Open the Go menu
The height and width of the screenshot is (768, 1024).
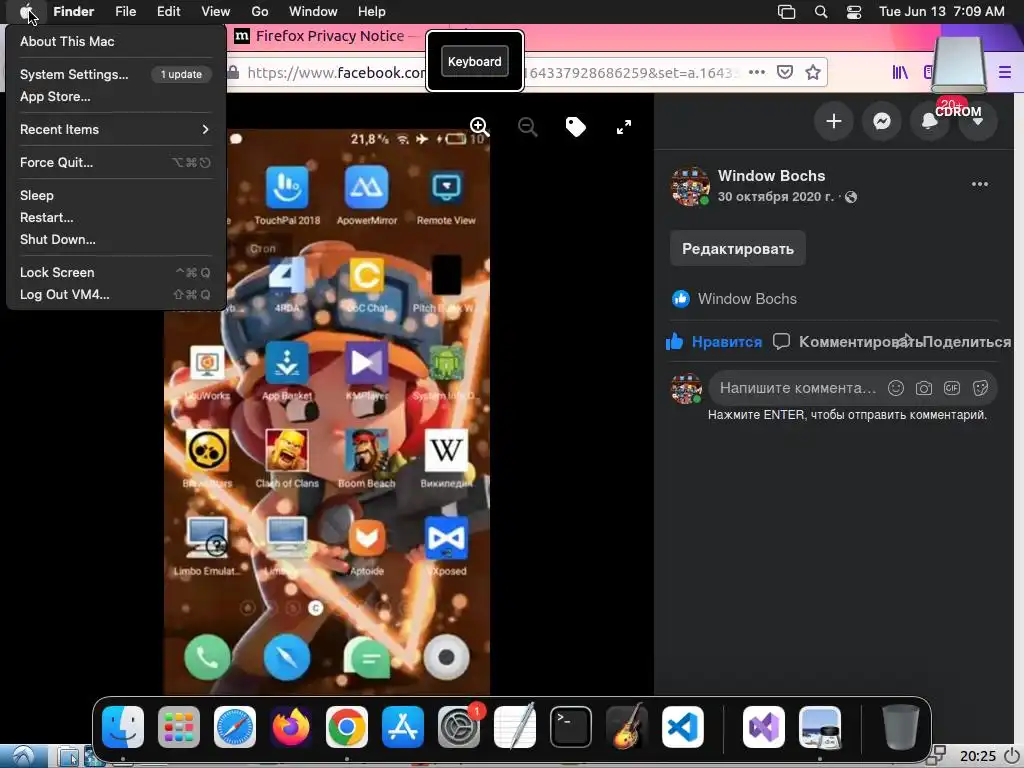point(259,11)
